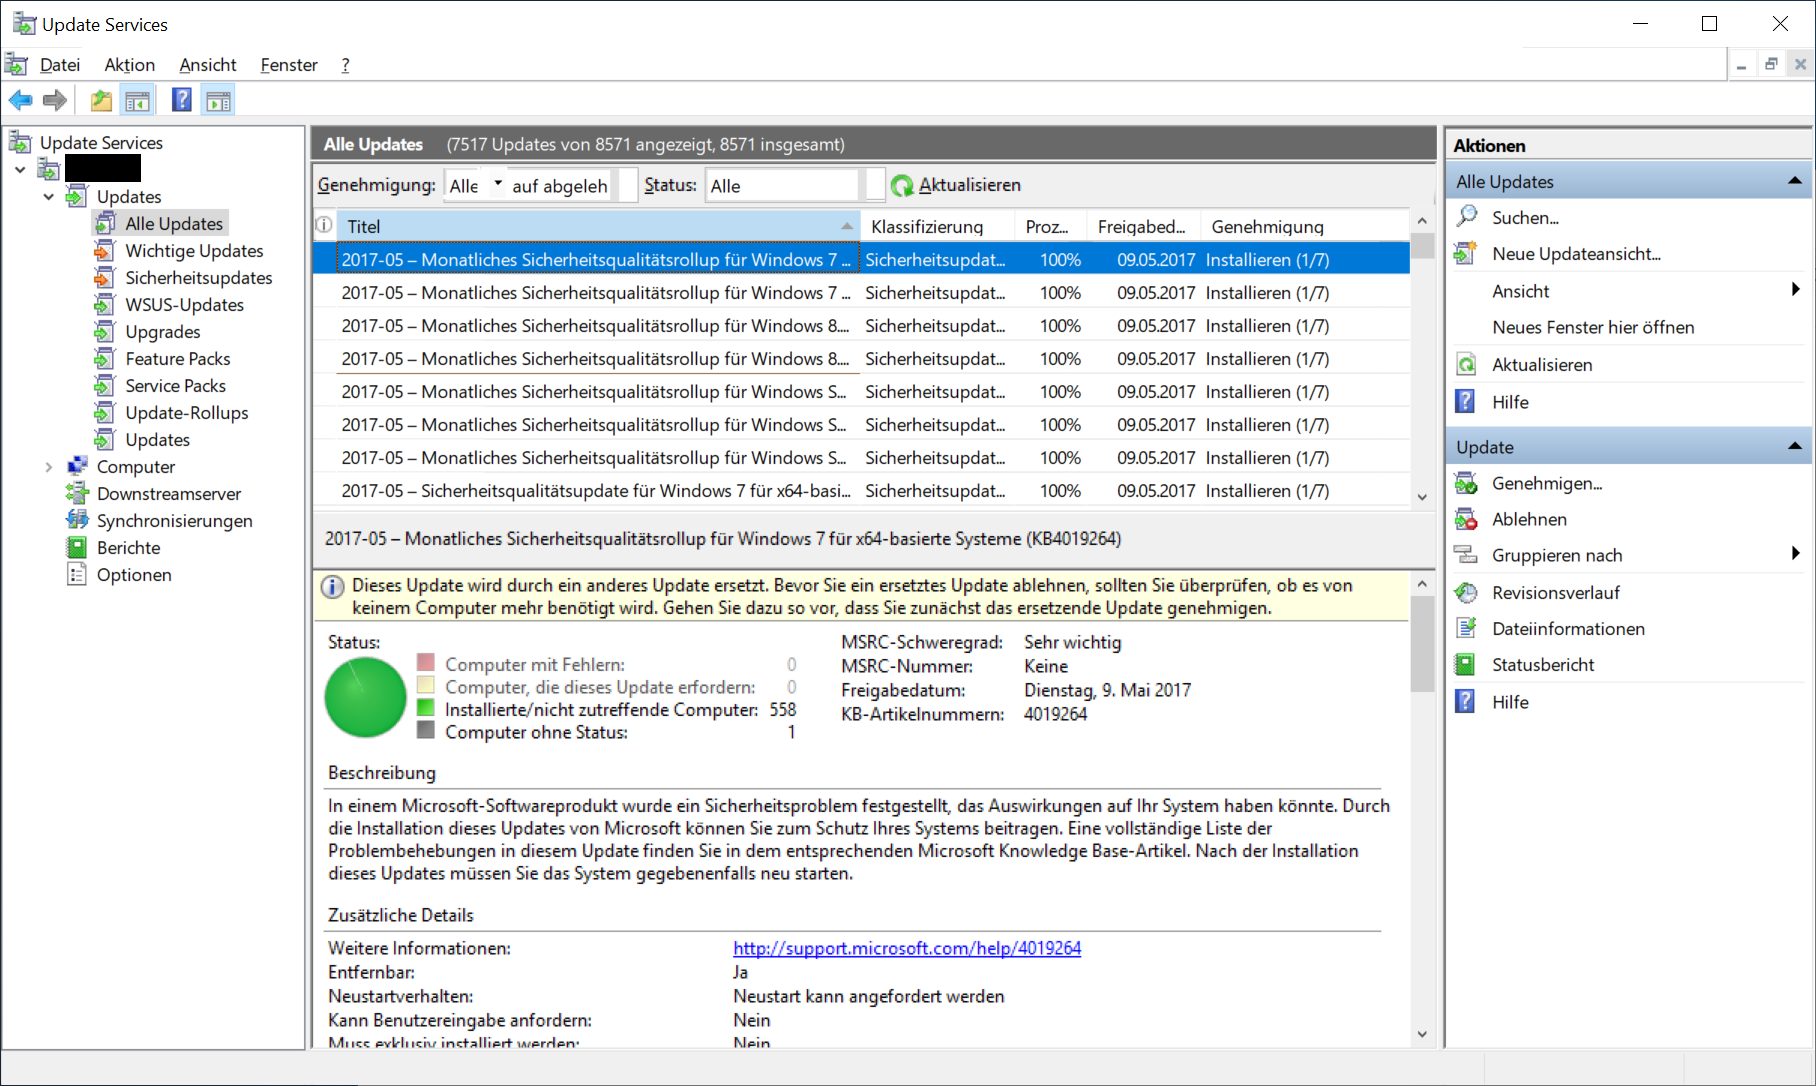
Task: Click the green Aktualisieren refresh icon
Action: pos(902,186)
